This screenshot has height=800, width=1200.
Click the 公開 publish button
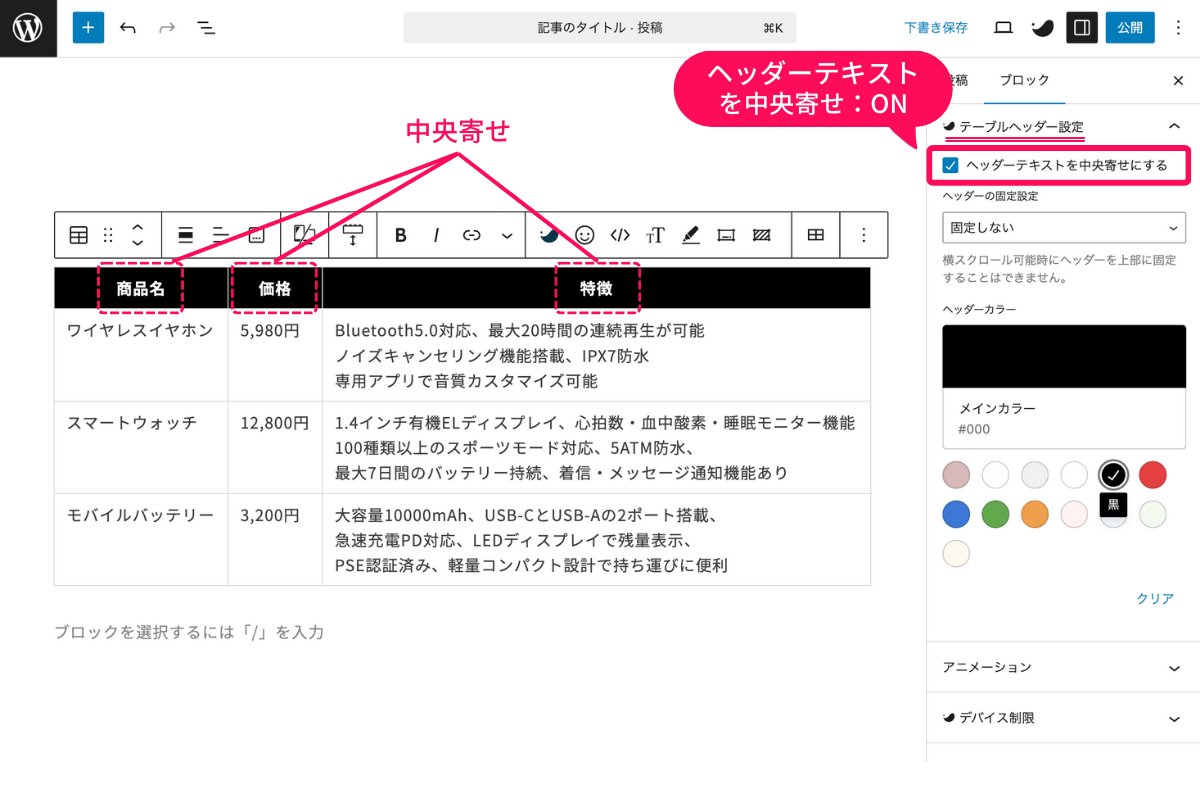pos(1130,27)
